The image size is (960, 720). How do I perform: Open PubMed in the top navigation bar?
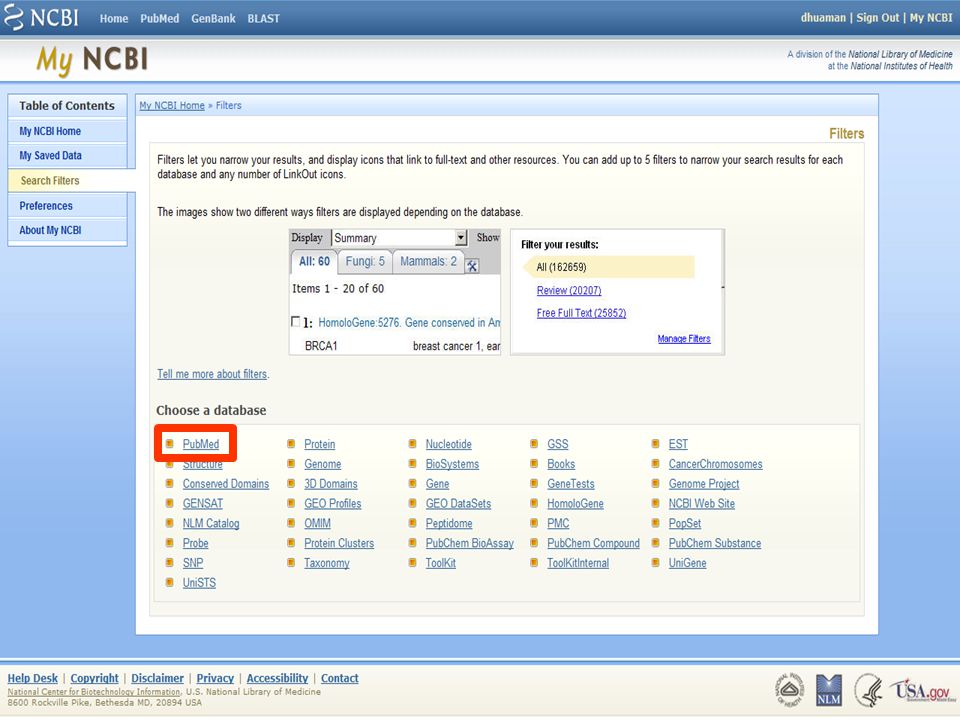(160, 18)
